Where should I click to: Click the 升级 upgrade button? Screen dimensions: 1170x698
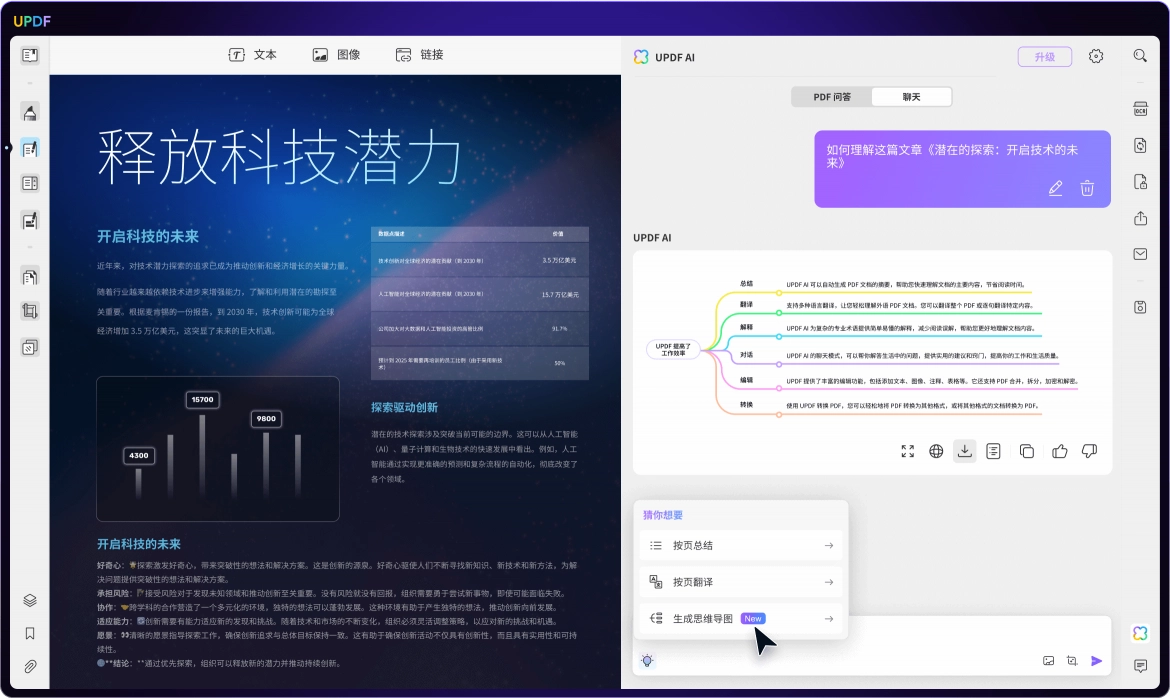tap(1045, 57)
